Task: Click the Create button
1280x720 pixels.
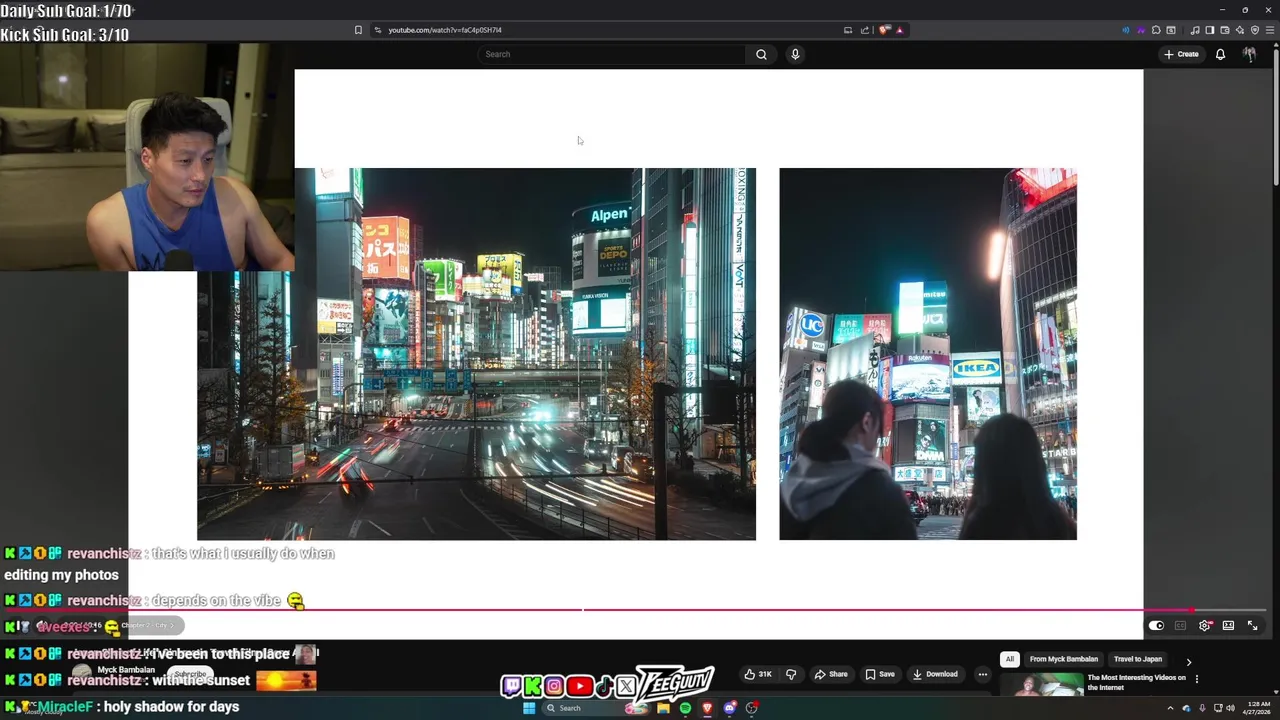Action: point(1181,54)
